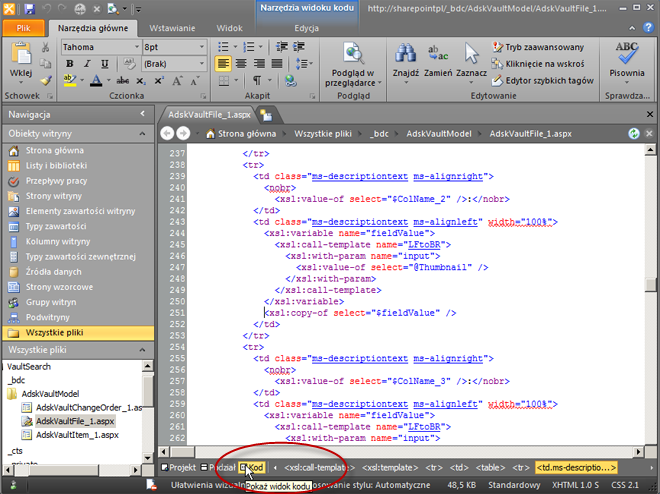Click the save icon in quick access toolbar
The image size is (660, 494).
29,8
